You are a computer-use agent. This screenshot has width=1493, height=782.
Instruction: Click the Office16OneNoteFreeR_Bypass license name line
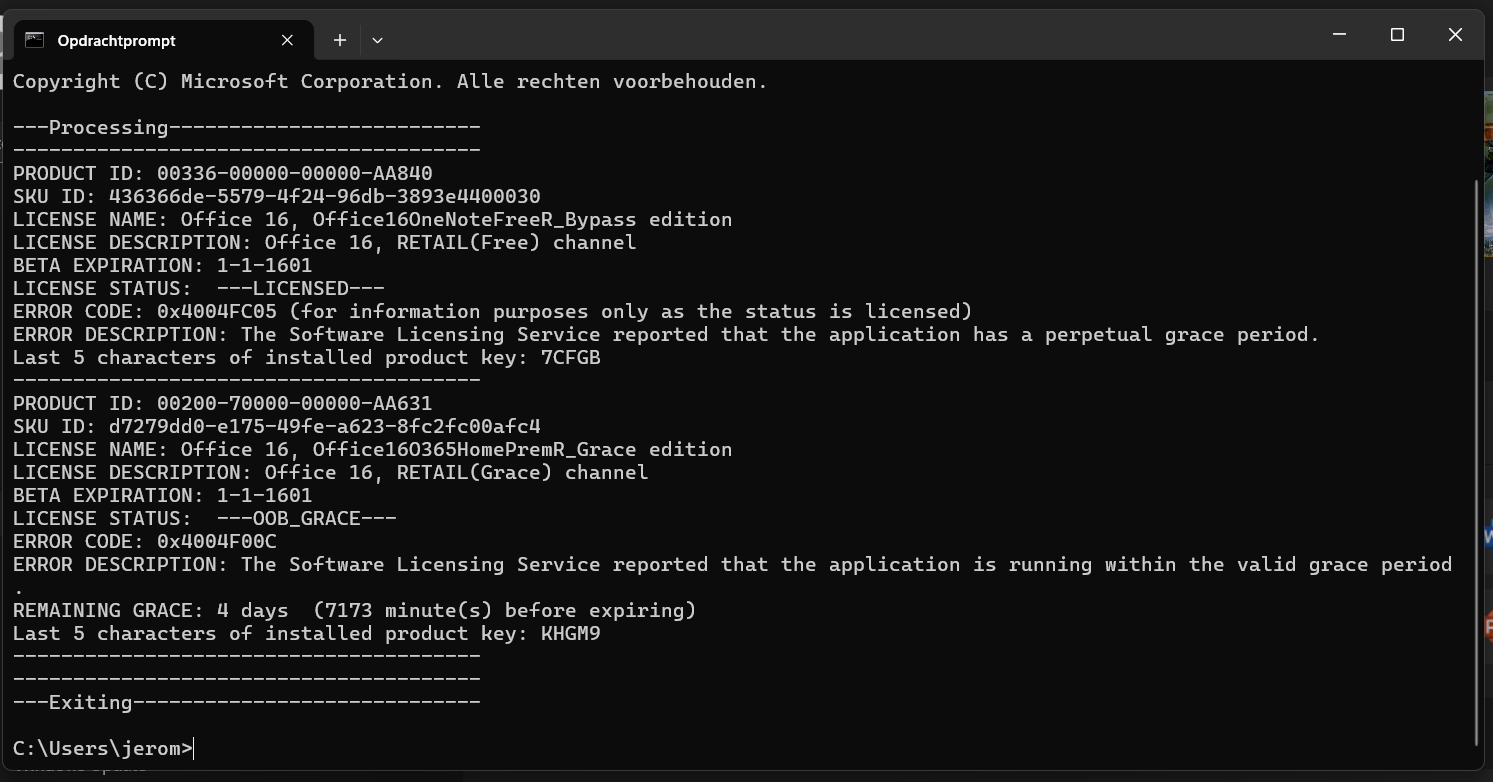(x=373, y=219)
